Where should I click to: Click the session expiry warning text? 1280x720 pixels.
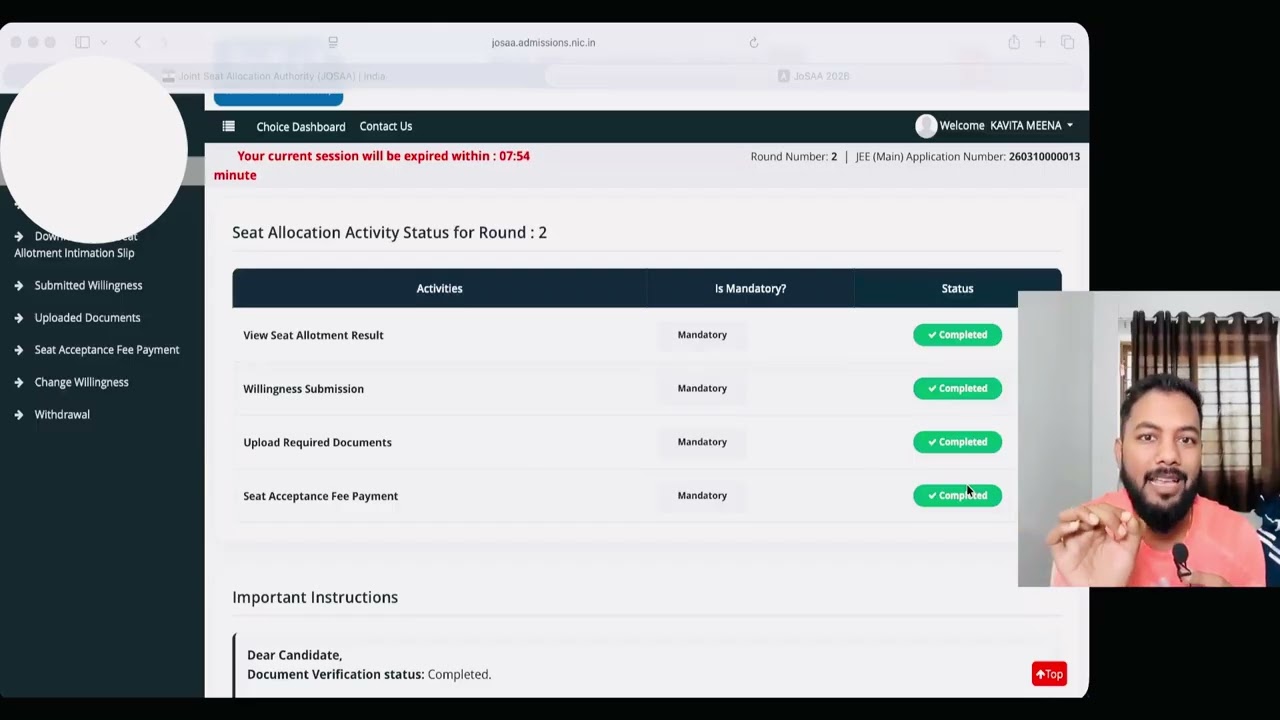tap(372, 165)
